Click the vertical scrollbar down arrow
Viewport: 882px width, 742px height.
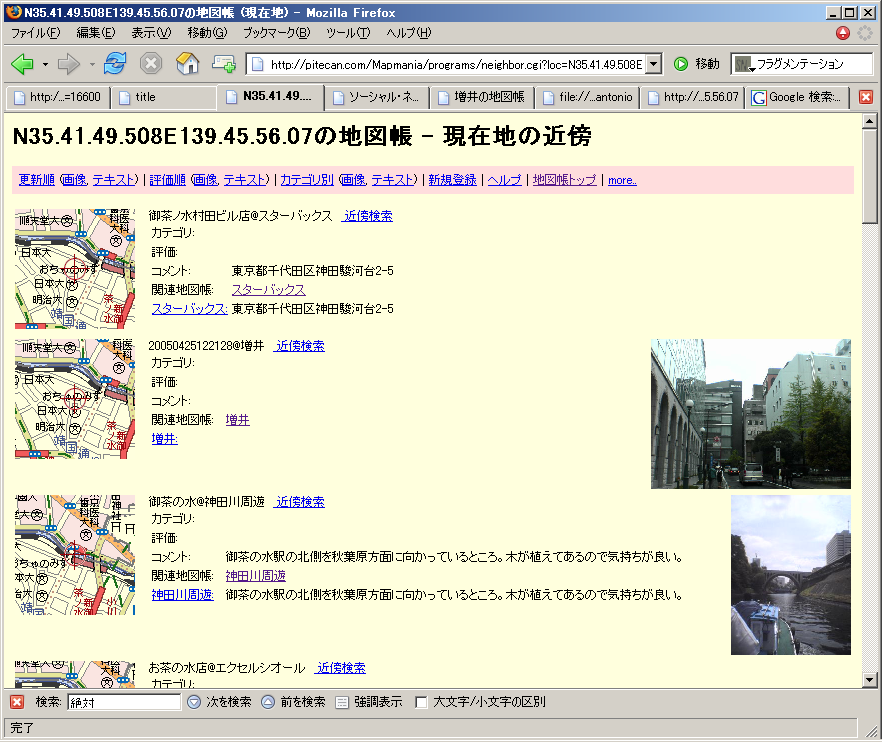869,680
